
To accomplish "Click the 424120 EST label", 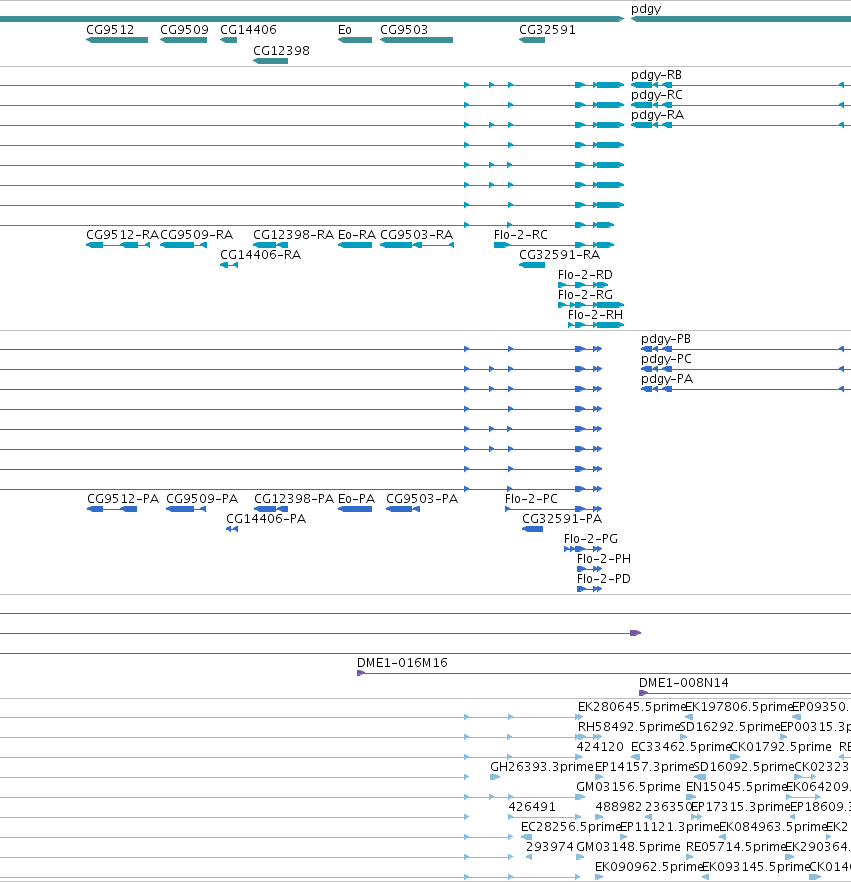I will [x=600, y=747].
